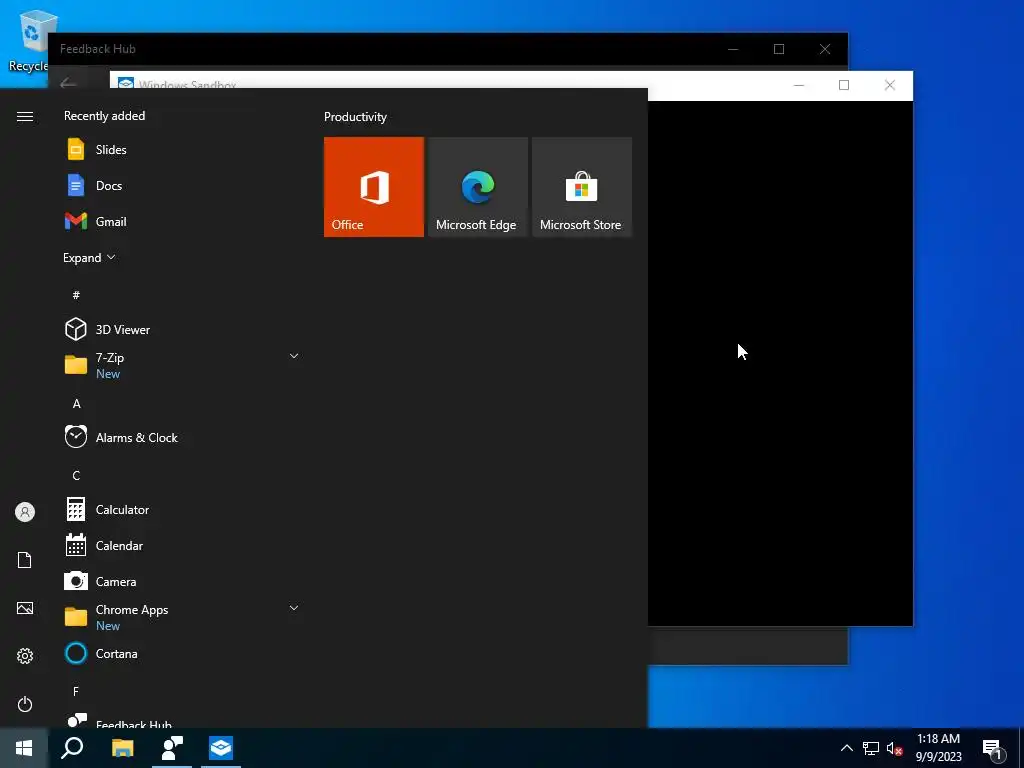Image resolution: width=1024 pixels, height=768 pixels.
Task: Click the C letter group header
Action: 76,475
